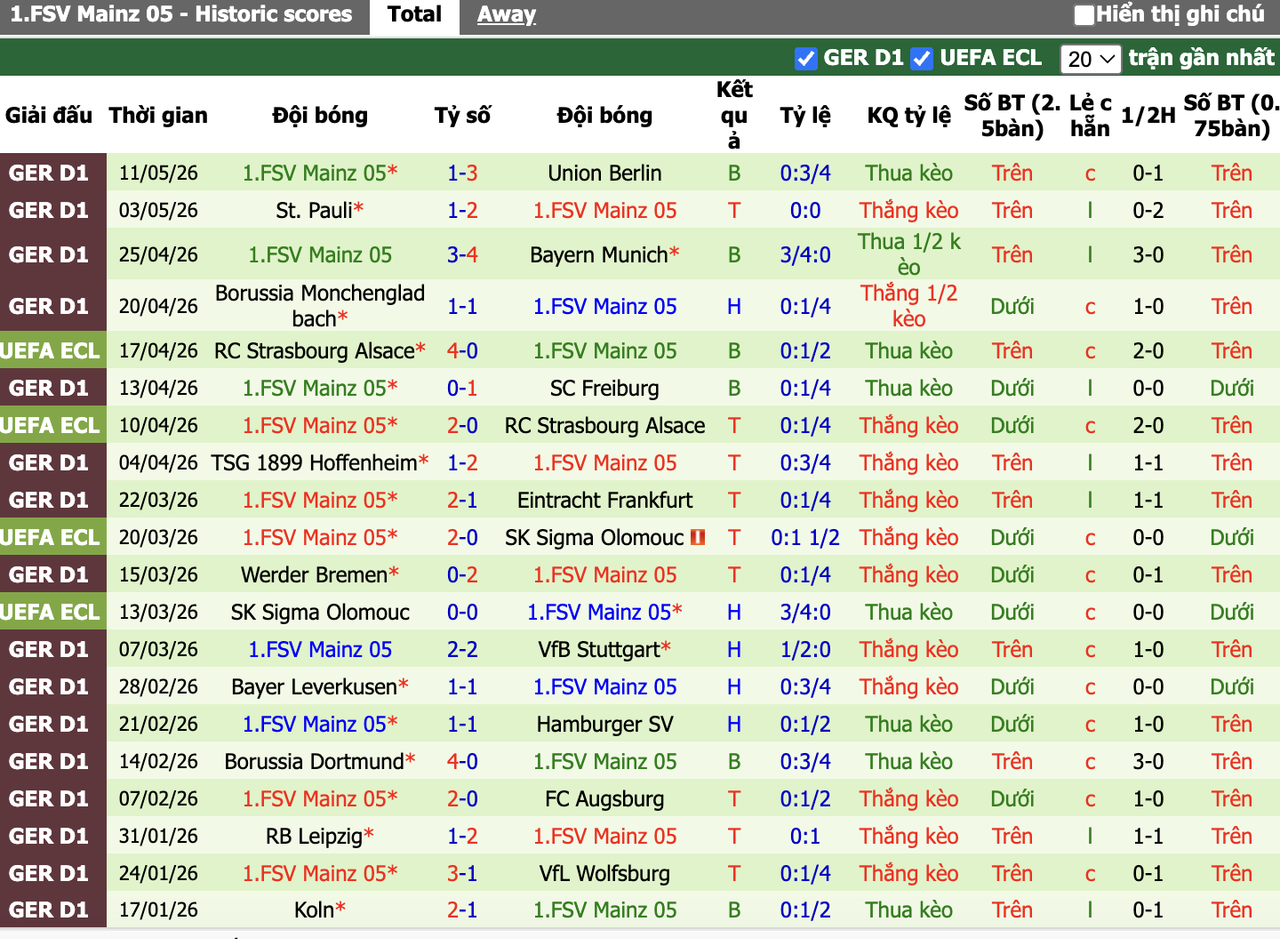Click the 0:0 odds in St. Pauli row
This screenshot has width=1280, height=939.
pyautogui.click(x=805, y=211)
